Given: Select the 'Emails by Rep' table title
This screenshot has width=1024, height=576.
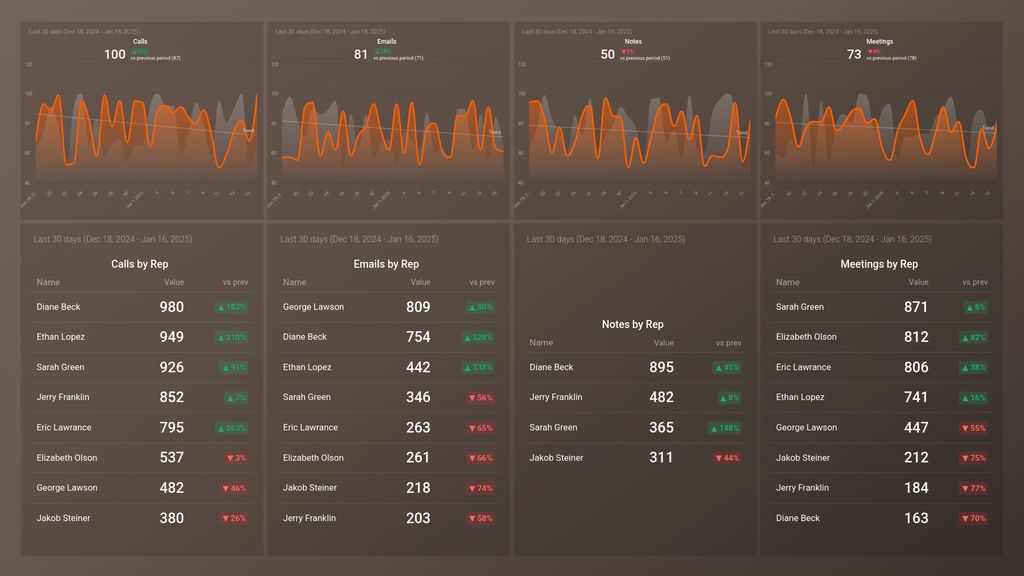Looking at the screenshot, I should [386, 264].
